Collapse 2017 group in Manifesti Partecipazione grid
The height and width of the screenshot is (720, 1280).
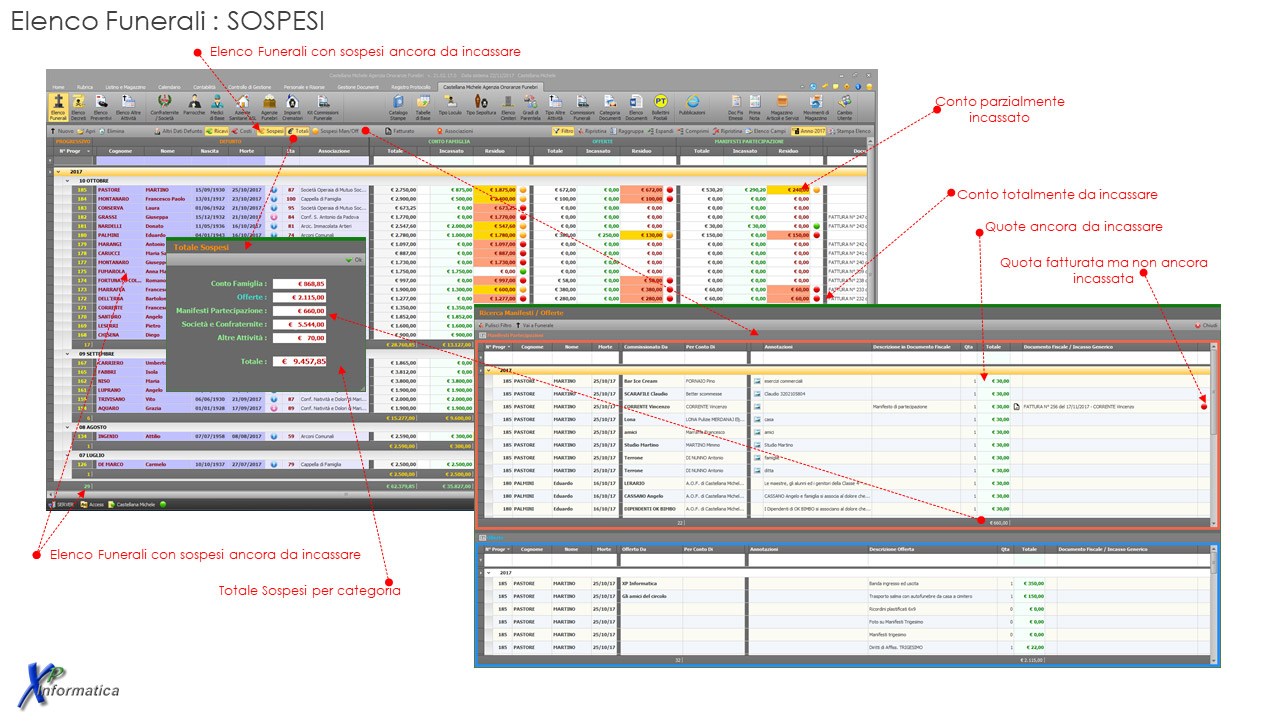(x=486, y=369)
